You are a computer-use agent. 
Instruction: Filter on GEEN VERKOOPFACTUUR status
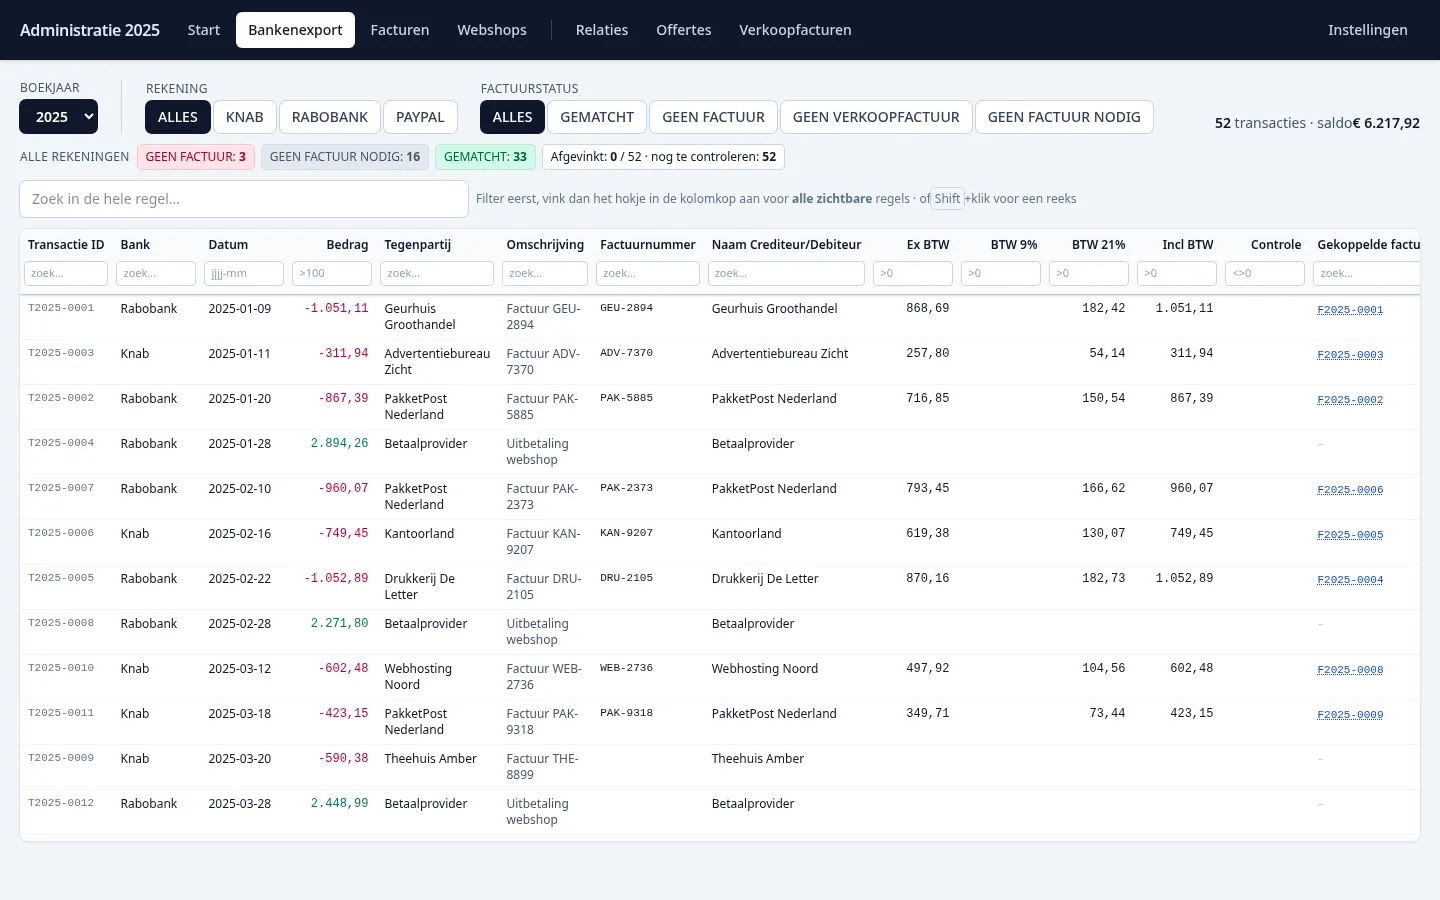tap(876, 117)
